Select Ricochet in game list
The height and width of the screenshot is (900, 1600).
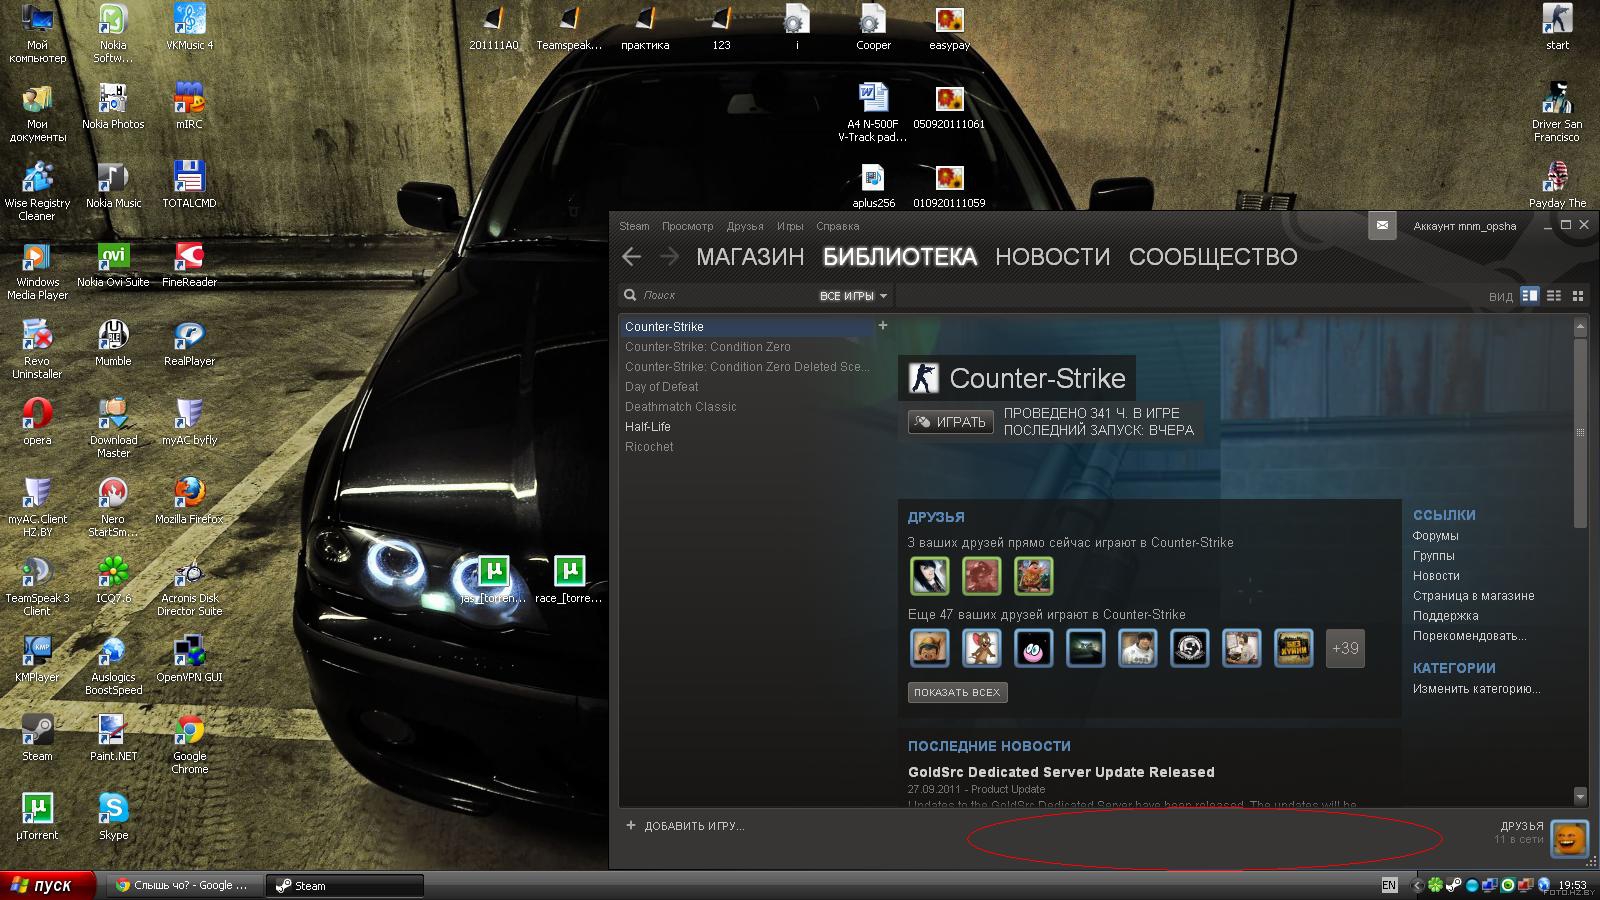click(746, 447)
